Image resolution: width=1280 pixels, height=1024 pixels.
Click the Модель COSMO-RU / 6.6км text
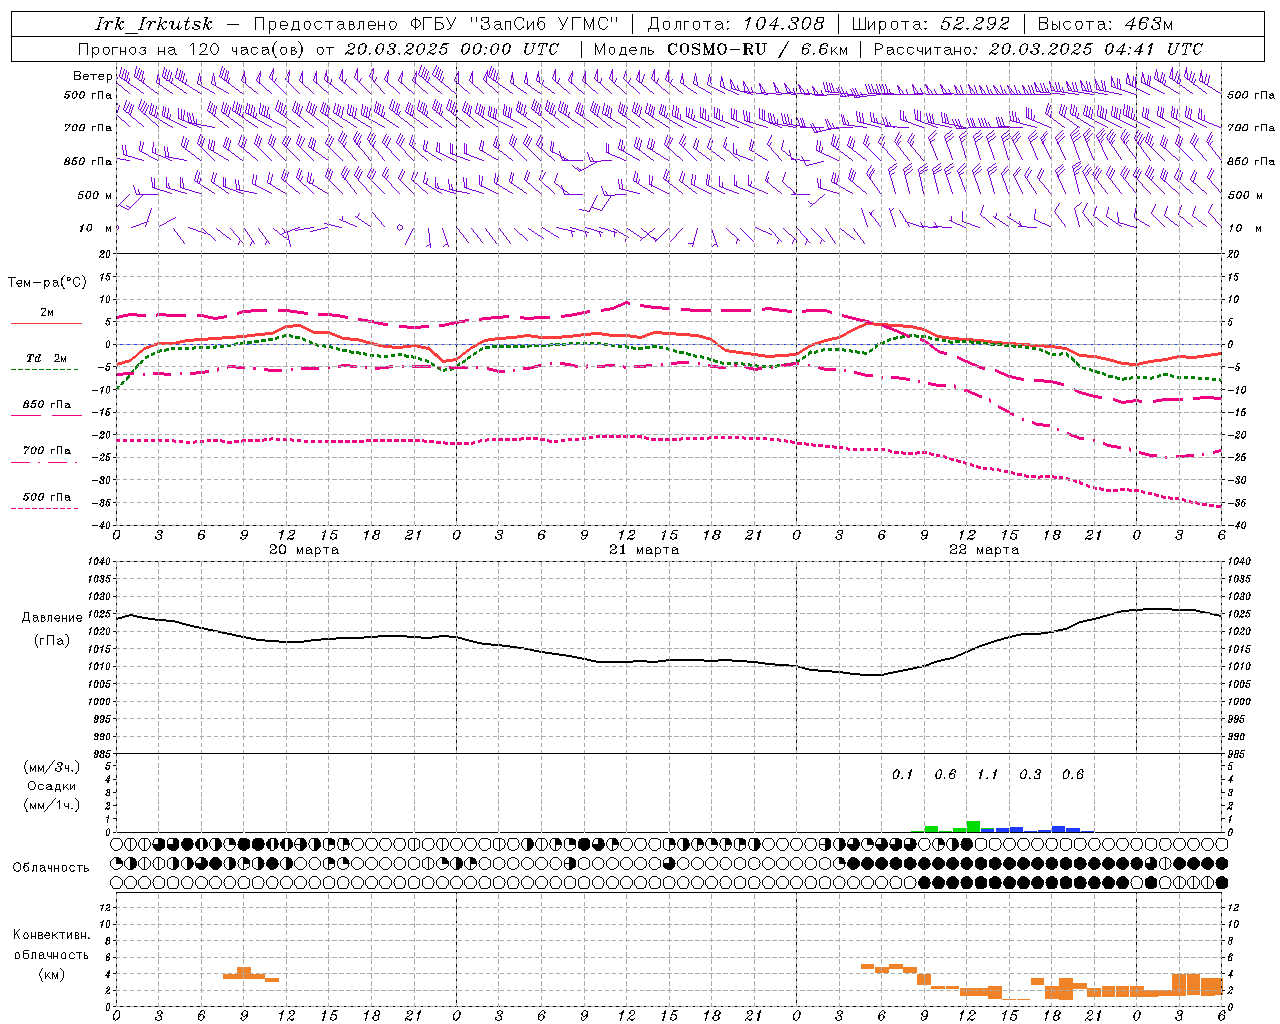pyautogui.click(x=720, y=49)
